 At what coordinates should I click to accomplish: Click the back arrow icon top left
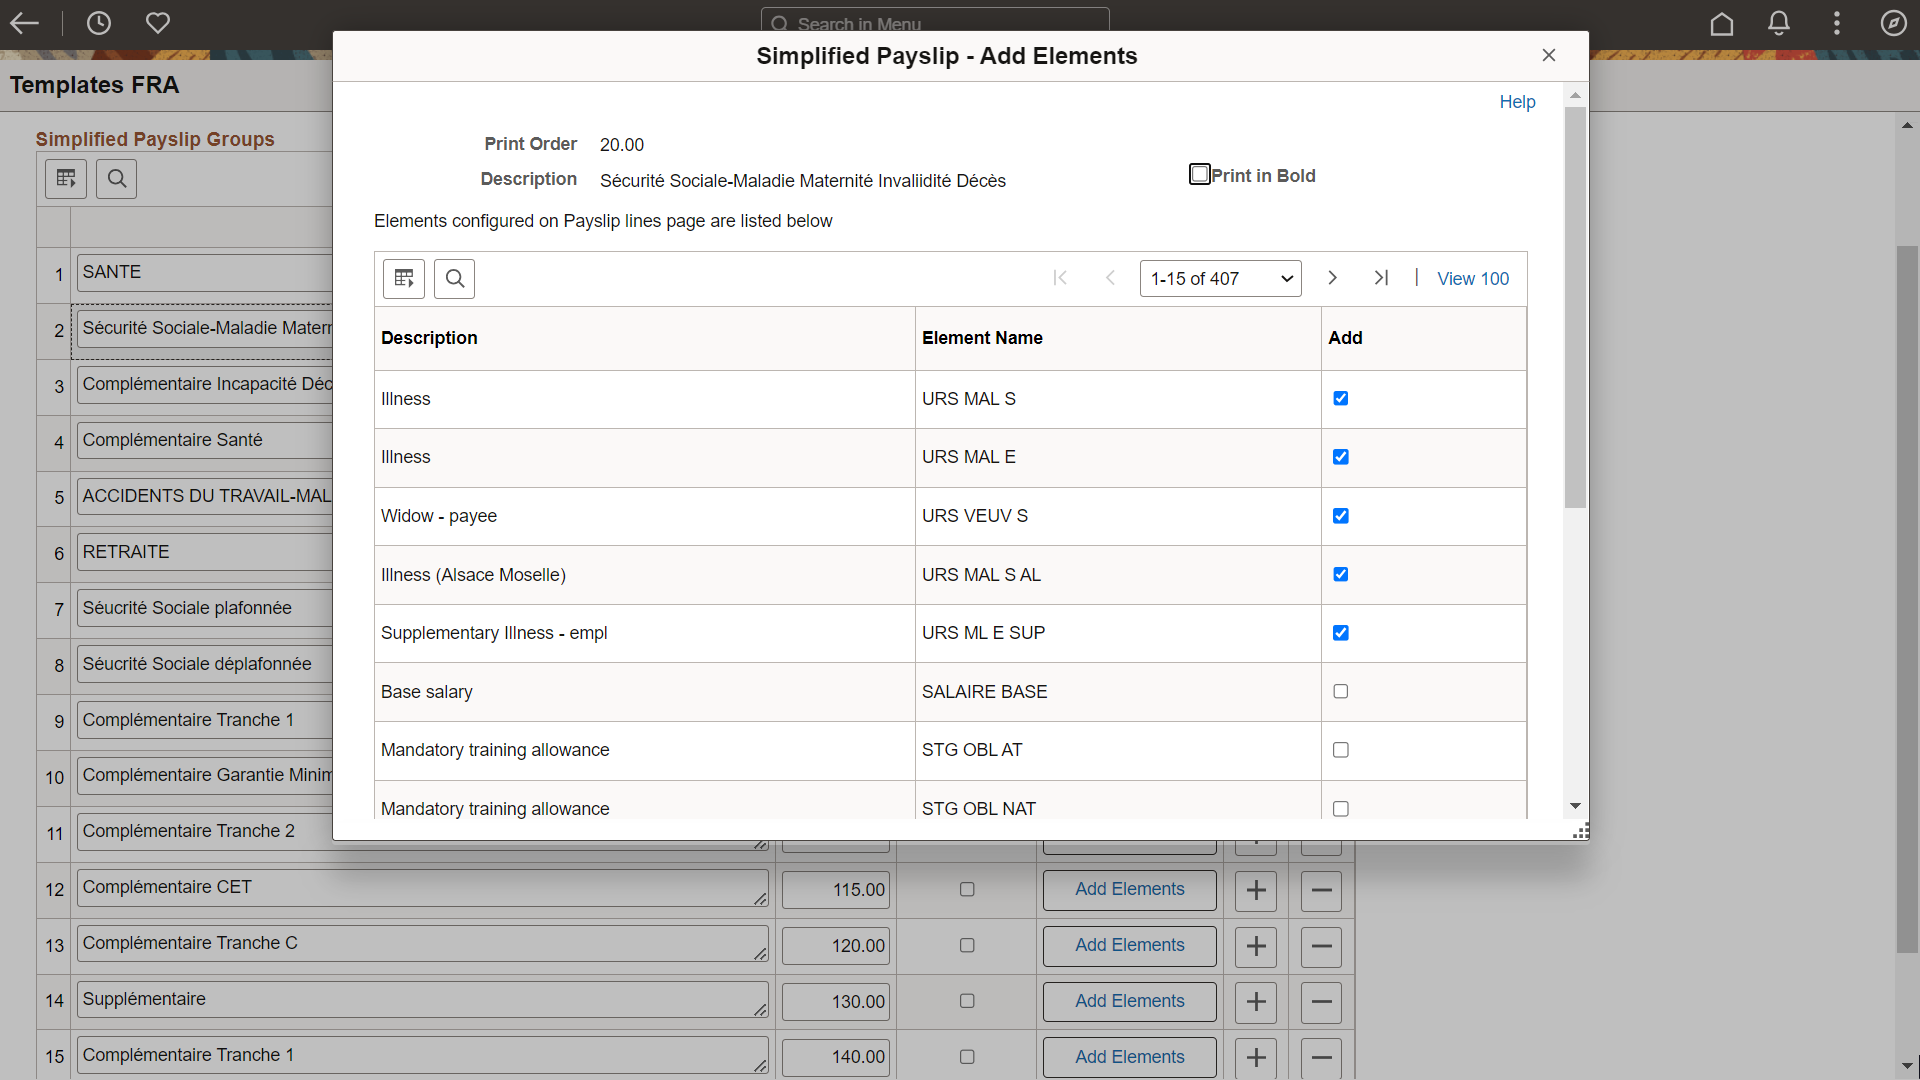point(28,24)
